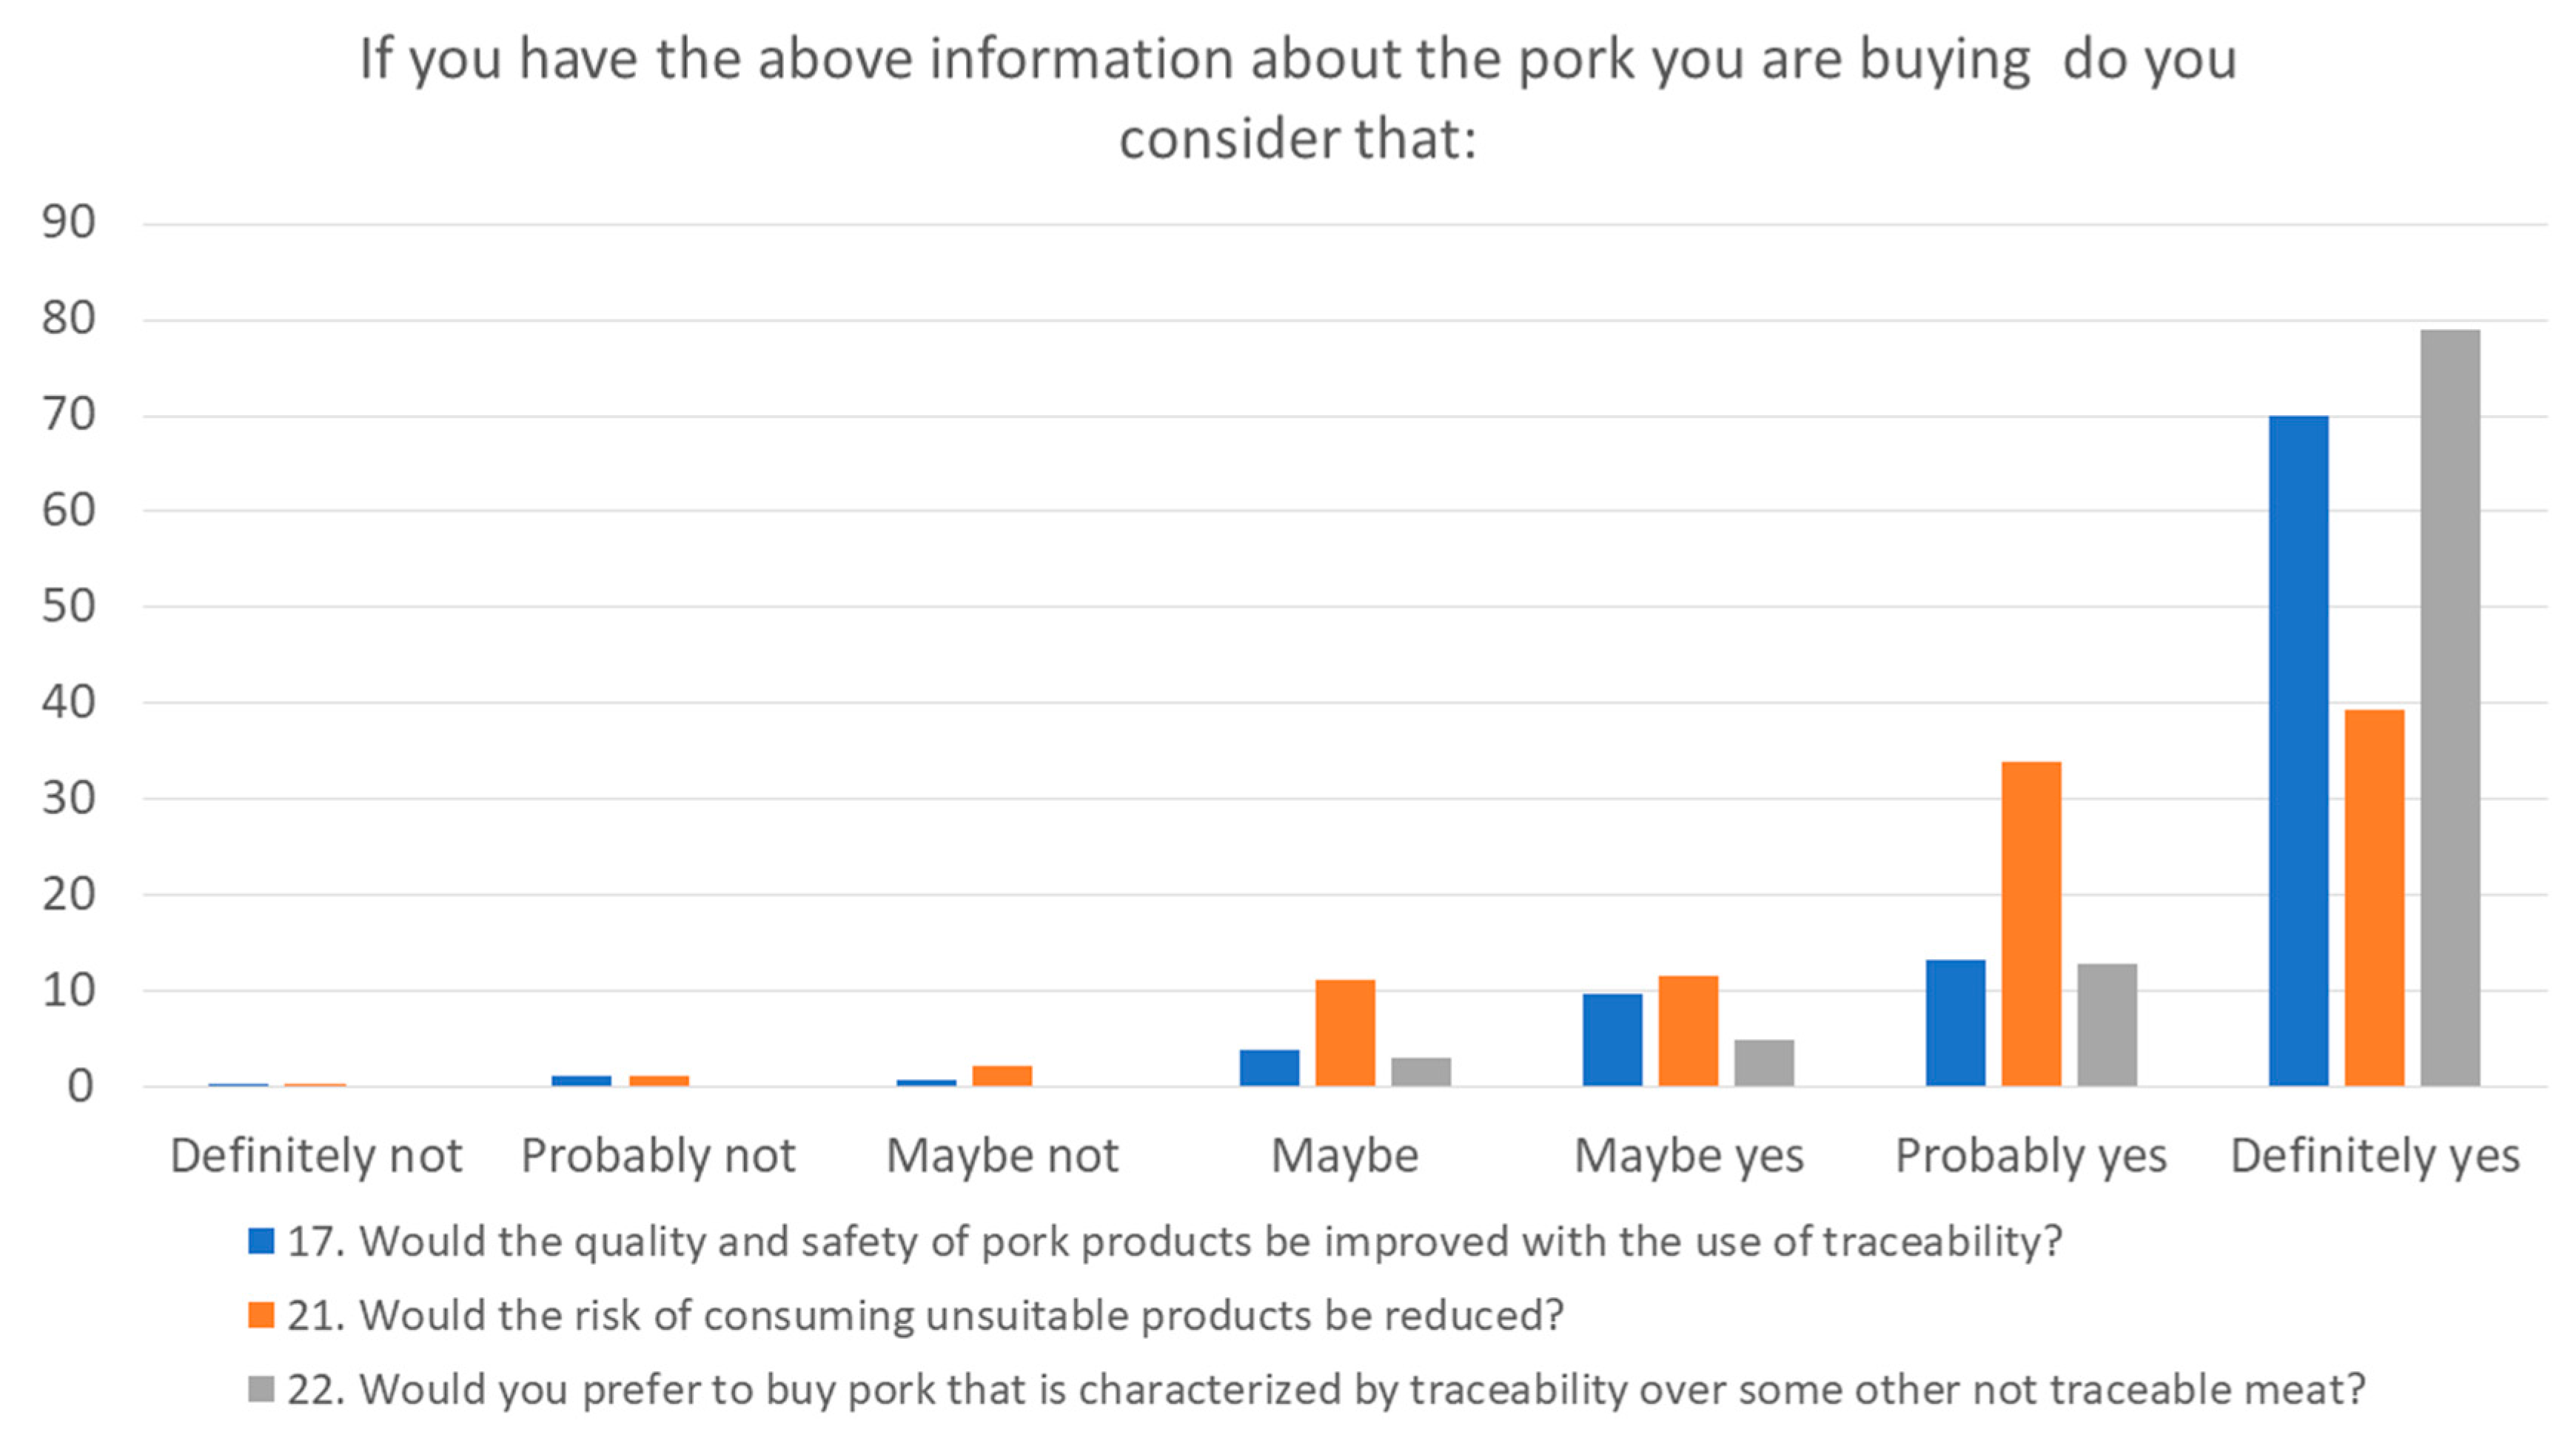Select the "Definitely yes" category label
This screenshot has height=1432, width=2576.
click(x=2375, y=1156)
